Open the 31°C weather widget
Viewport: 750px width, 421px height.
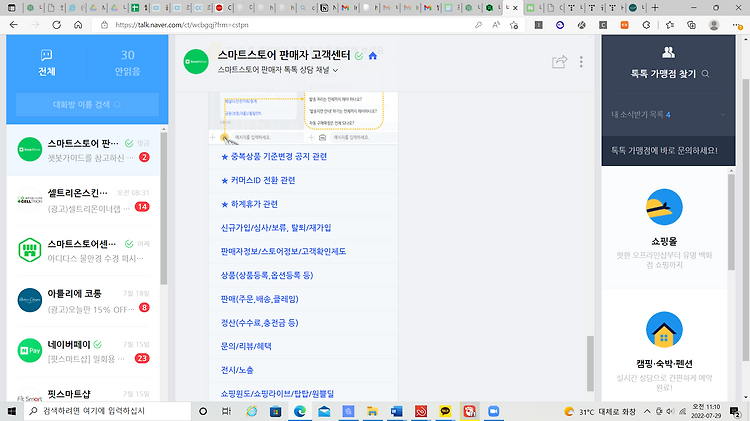point(599,411)
